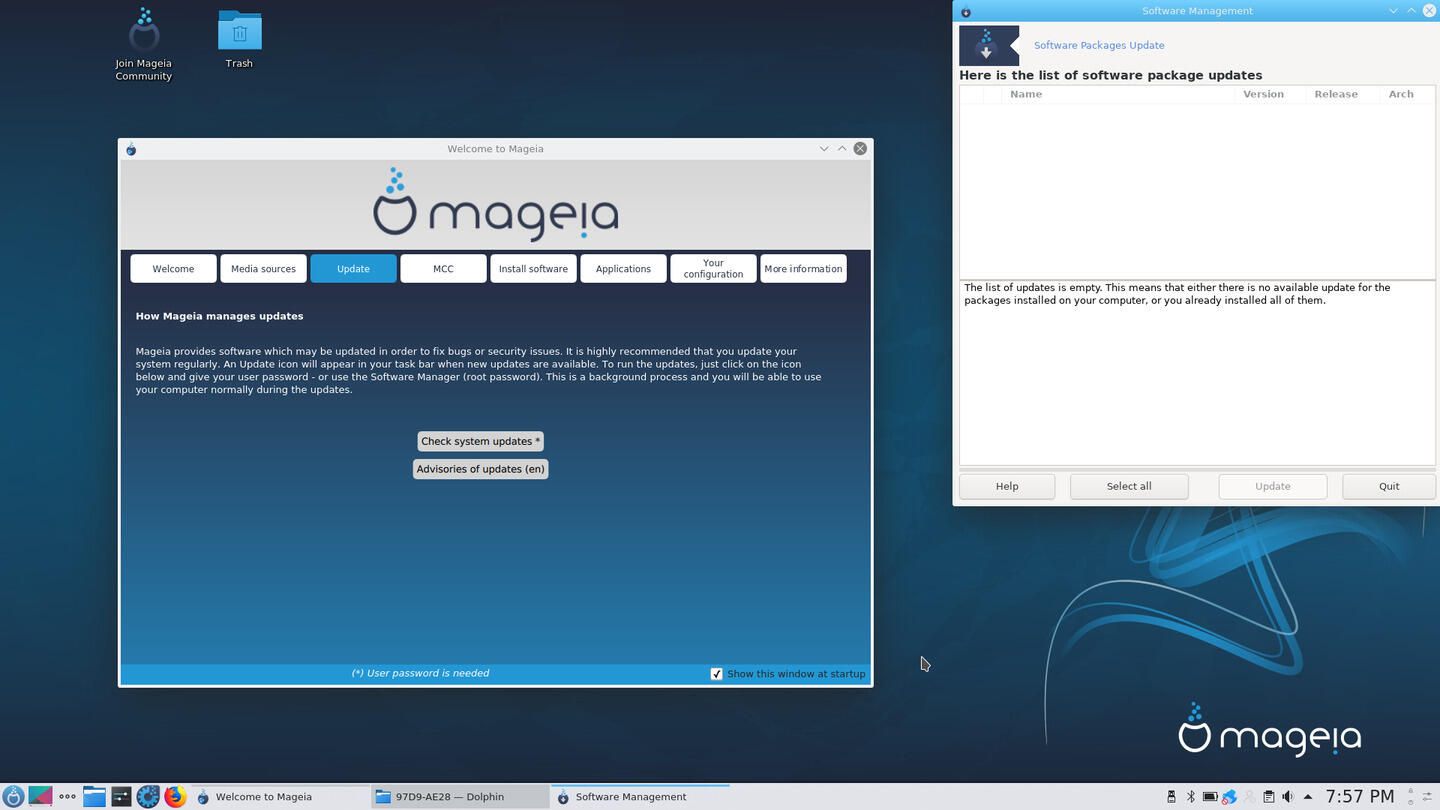Switch to the Dolphin 97D9-AE28 taskbar entry
Image resolution: width=1440 pixels, height=810 pixels.
coord(459,797)
